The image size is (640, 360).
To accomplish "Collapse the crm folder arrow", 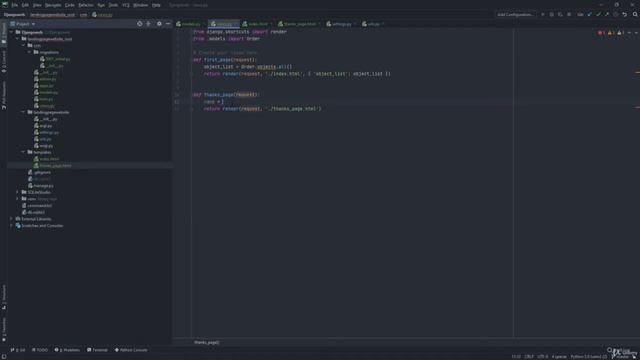I will (24, 46).
